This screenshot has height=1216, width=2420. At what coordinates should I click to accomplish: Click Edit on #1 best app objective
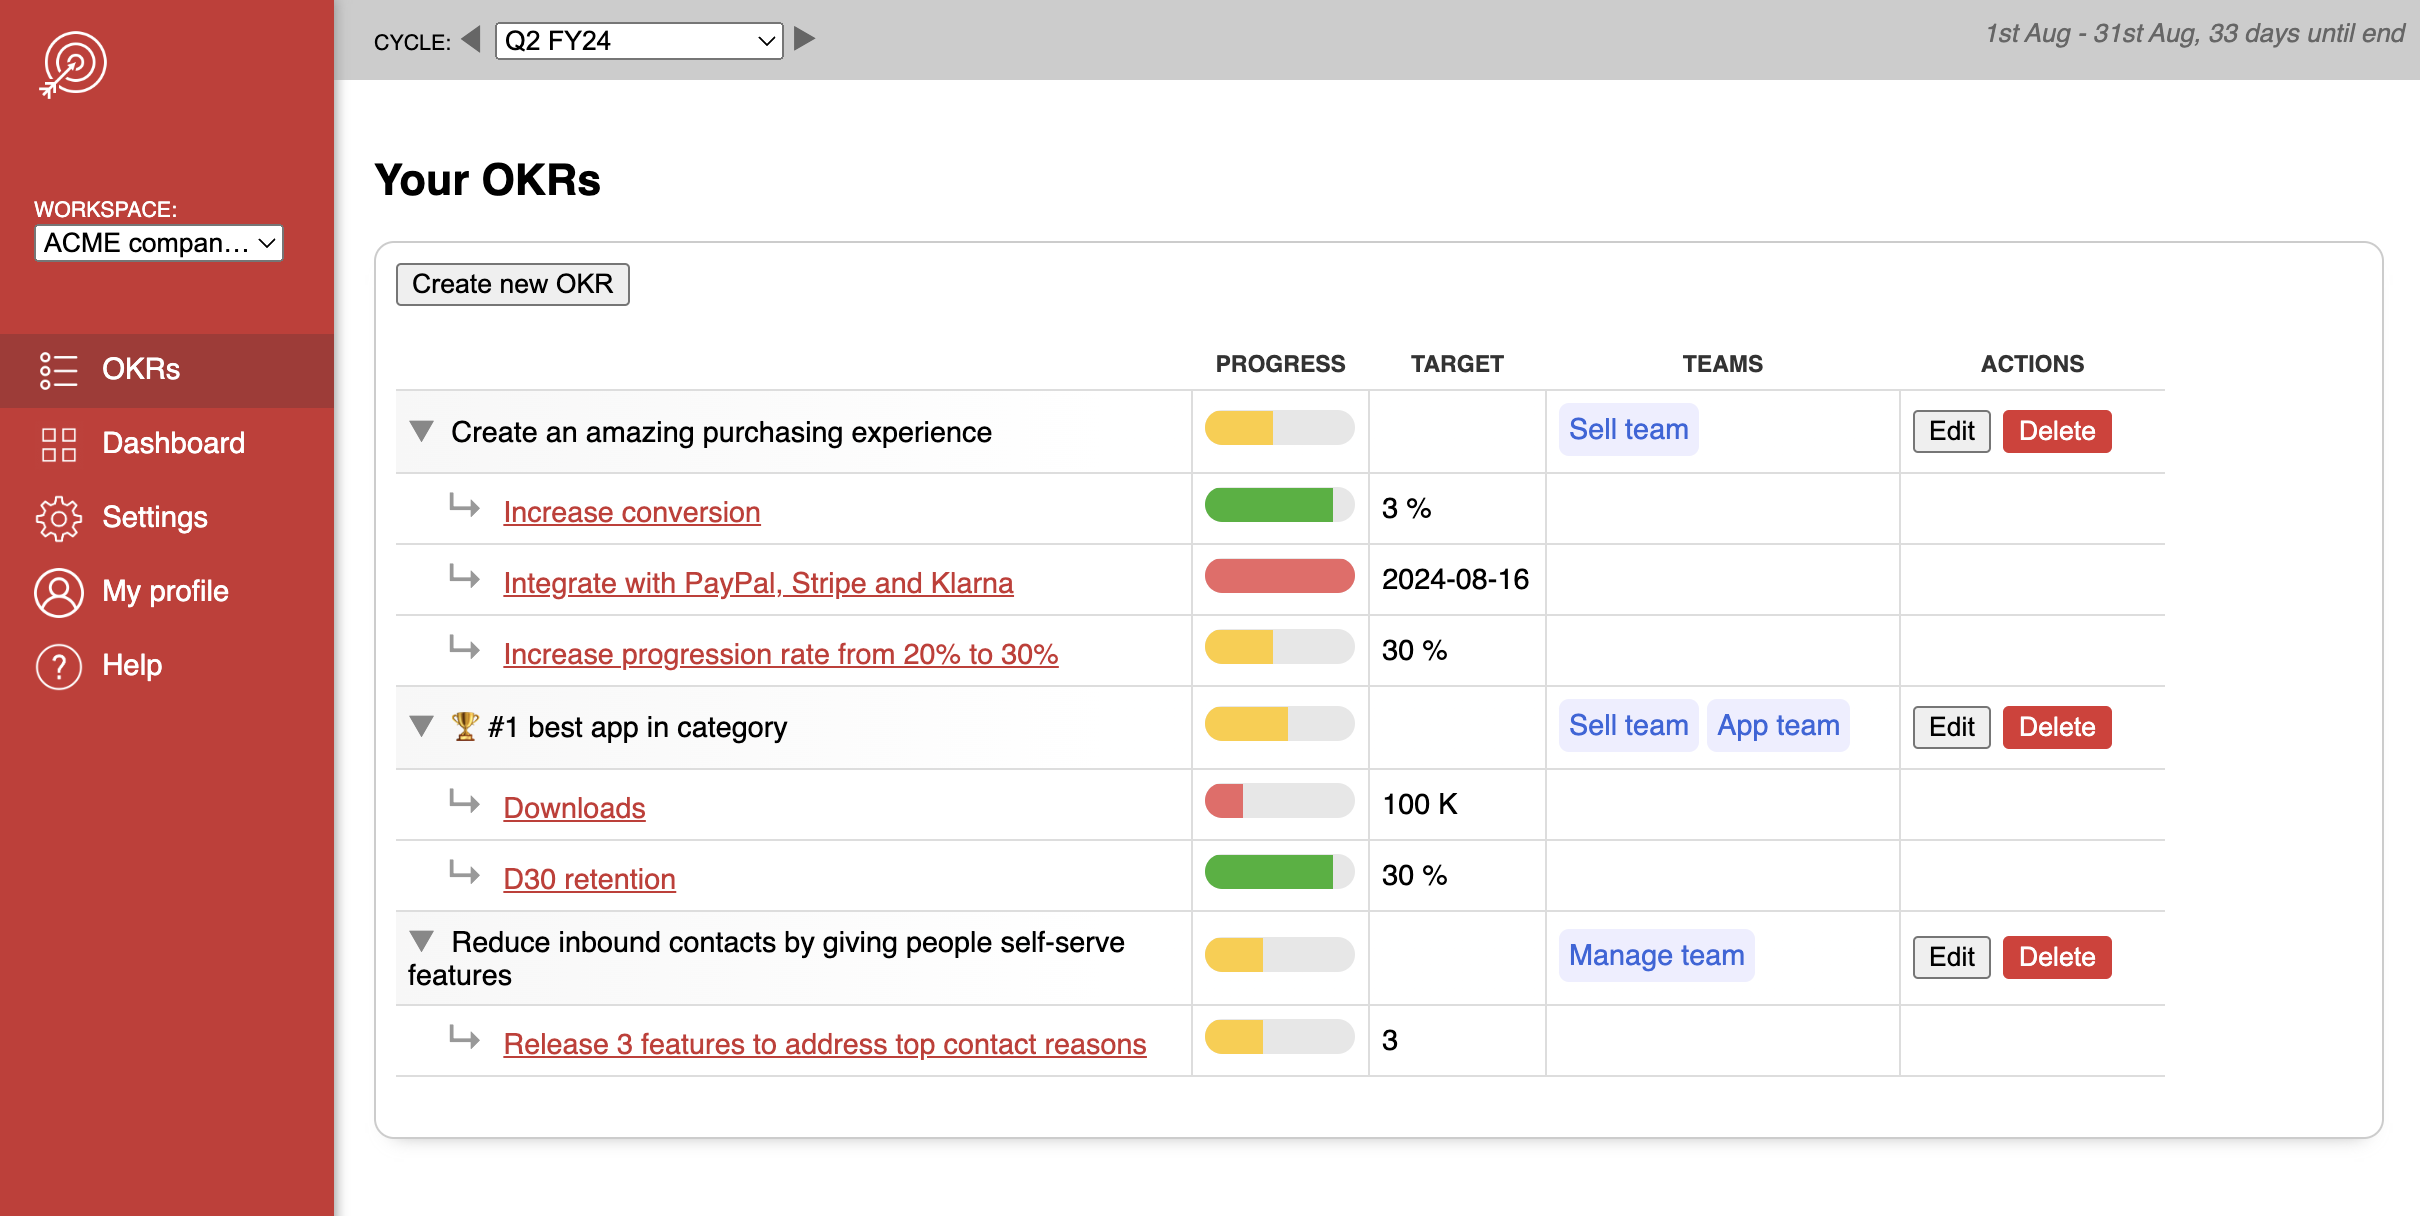pos(1950,726)
